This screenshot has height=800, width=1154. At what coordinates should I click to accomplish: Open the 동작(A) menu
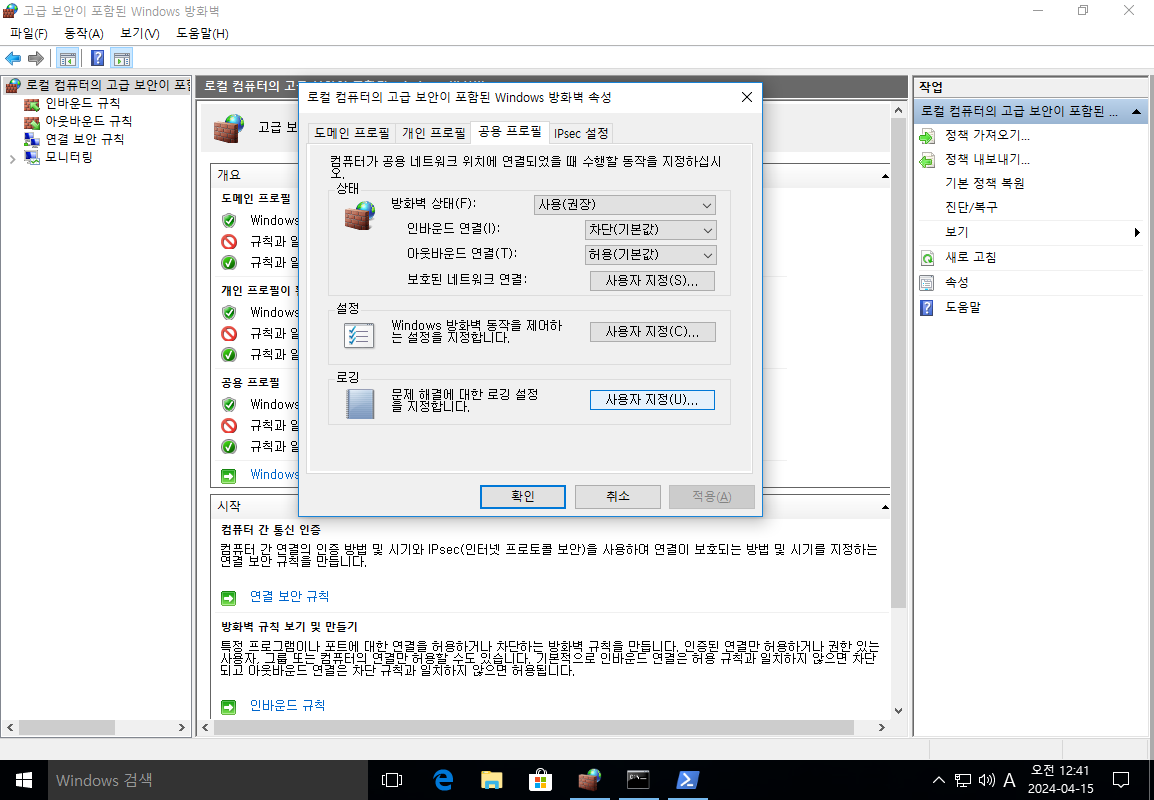pos(84,34)
